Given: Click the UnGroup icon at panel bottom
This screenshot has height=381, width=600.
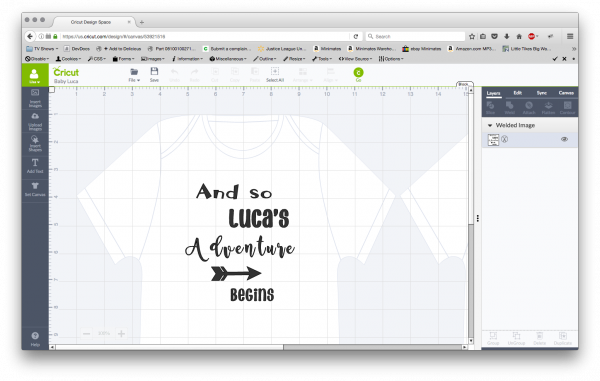Looking at the screenshot, I should tap(516, 338).
